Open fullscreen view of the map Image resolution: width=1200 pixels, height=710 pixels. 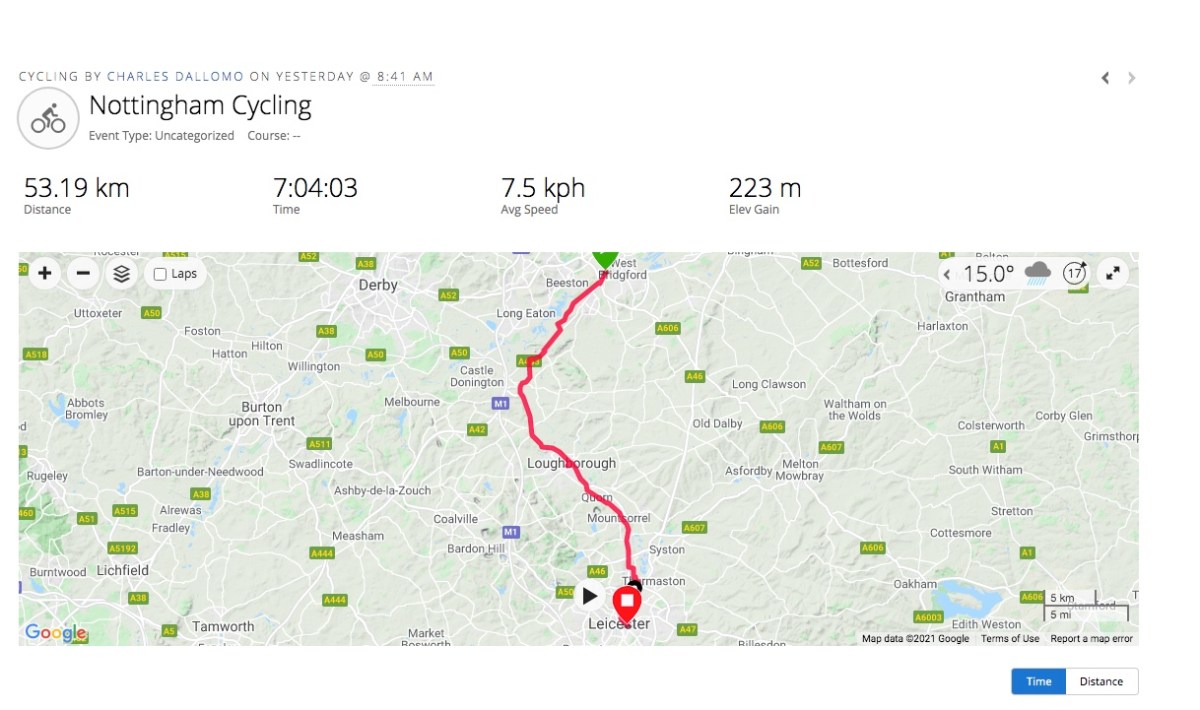point(1114,272)
